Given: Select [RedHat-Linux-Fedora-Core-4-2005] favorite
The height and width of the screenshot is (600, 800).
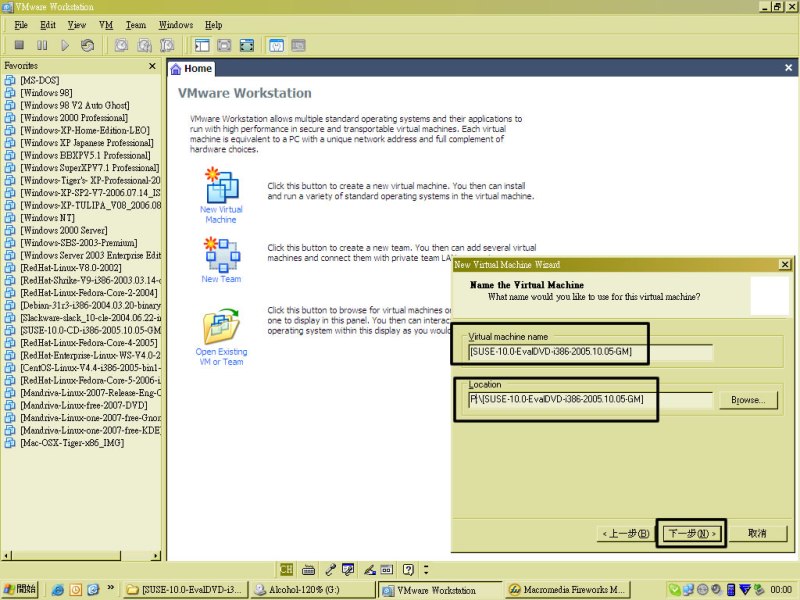Looking at the screenshot, I should tap(89, 343).
